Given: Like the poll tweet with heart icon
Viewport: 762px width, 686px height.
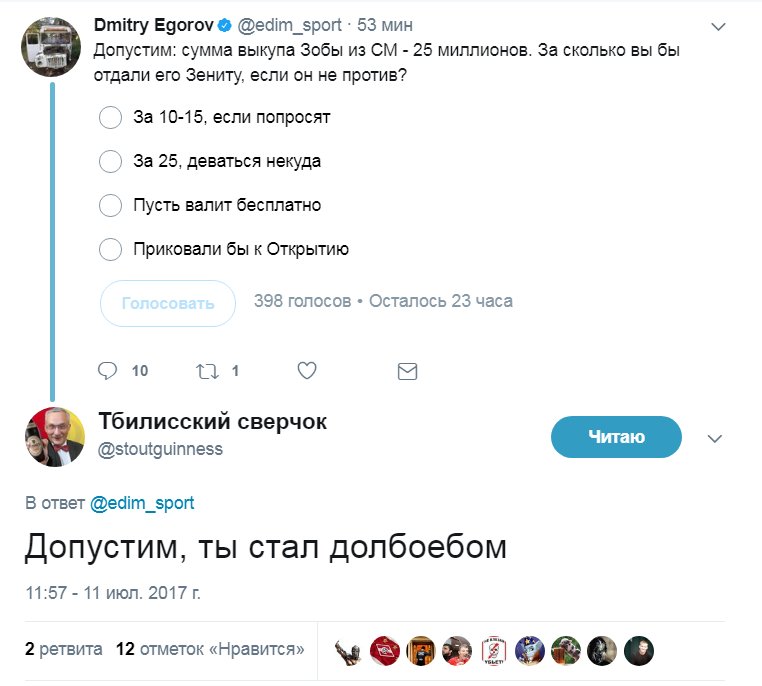Looking at the screenshot, I should point(307,371).
